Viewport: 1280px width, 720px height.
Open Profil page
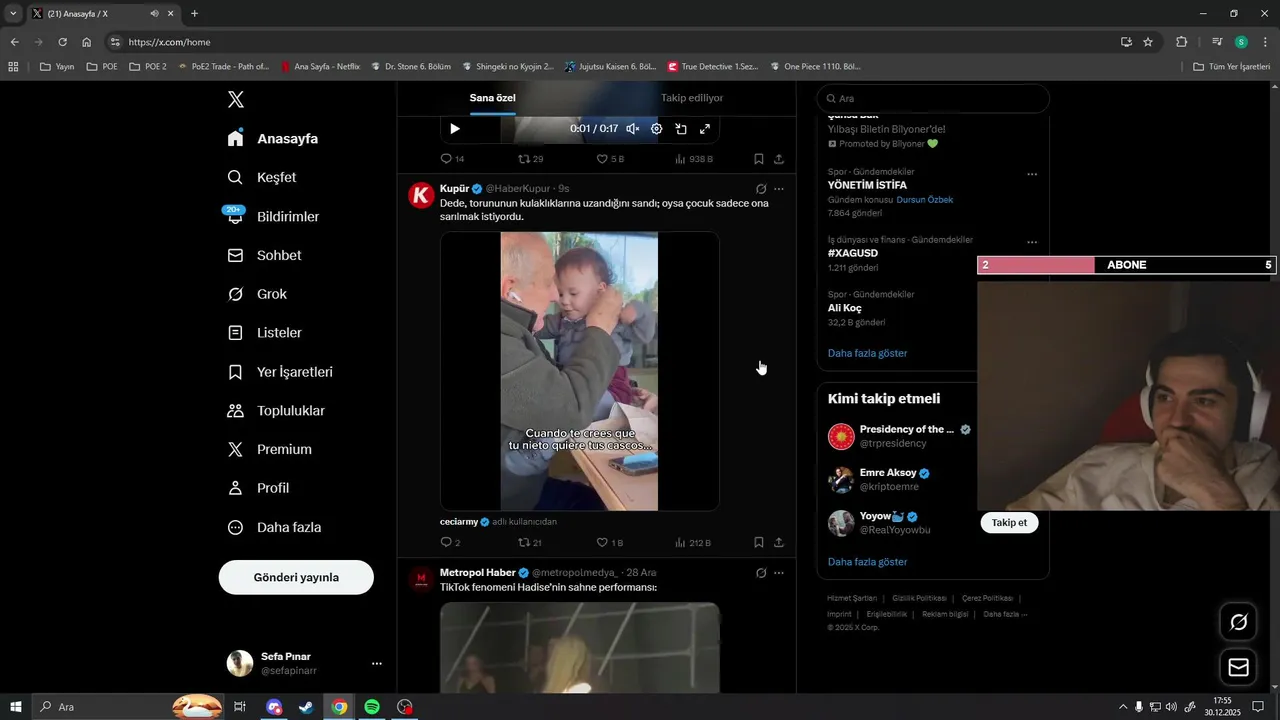coord(258,488)
